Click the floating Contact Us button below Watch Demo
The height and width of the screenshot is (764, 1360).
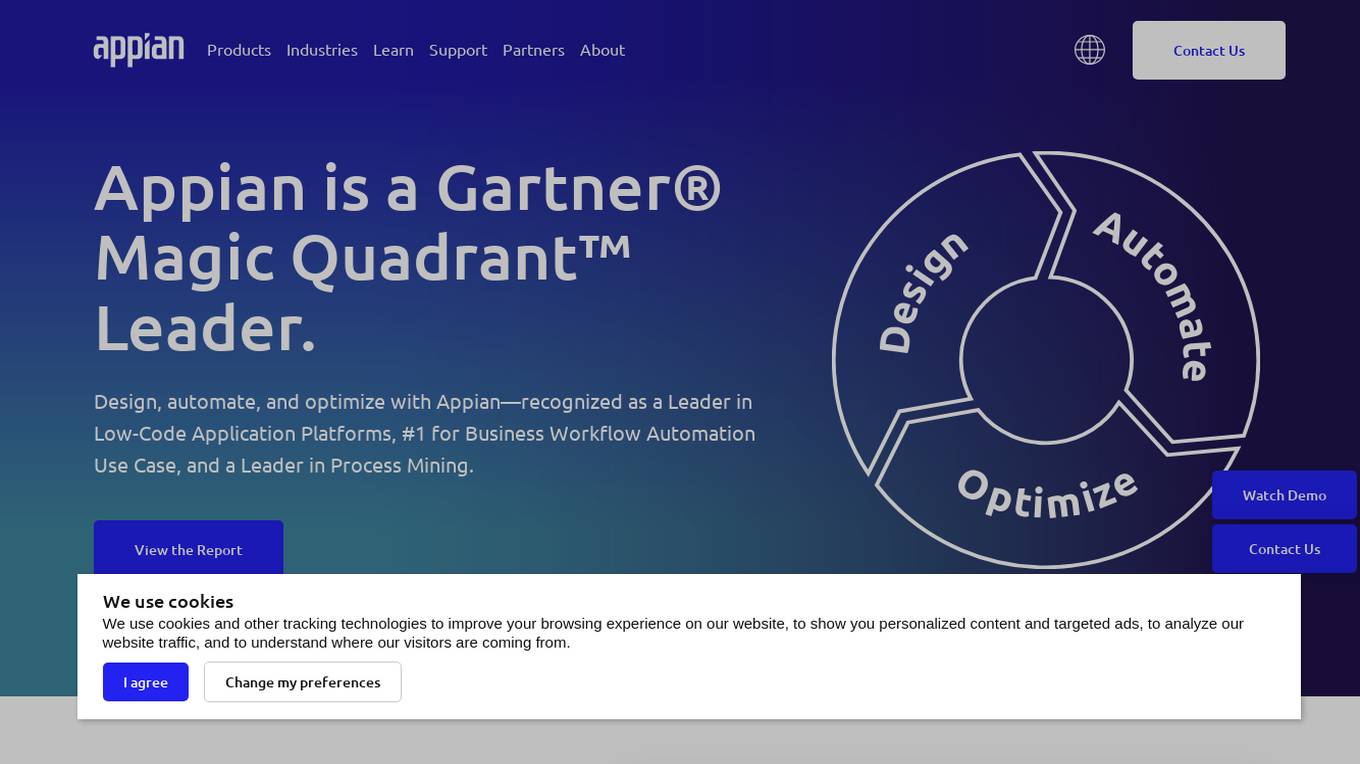click(x=1284, y=549)
